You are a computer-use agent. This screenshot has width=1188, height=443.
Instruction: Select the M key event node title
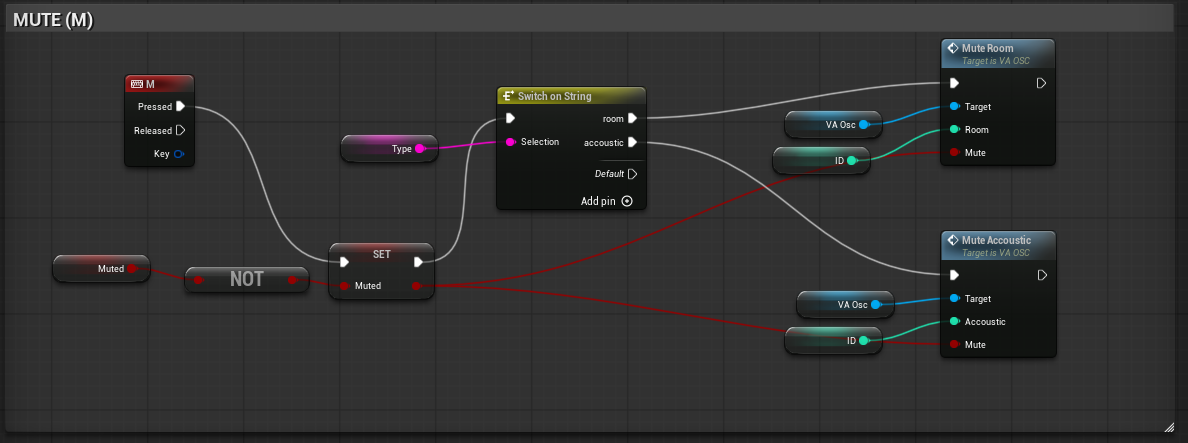151,84
